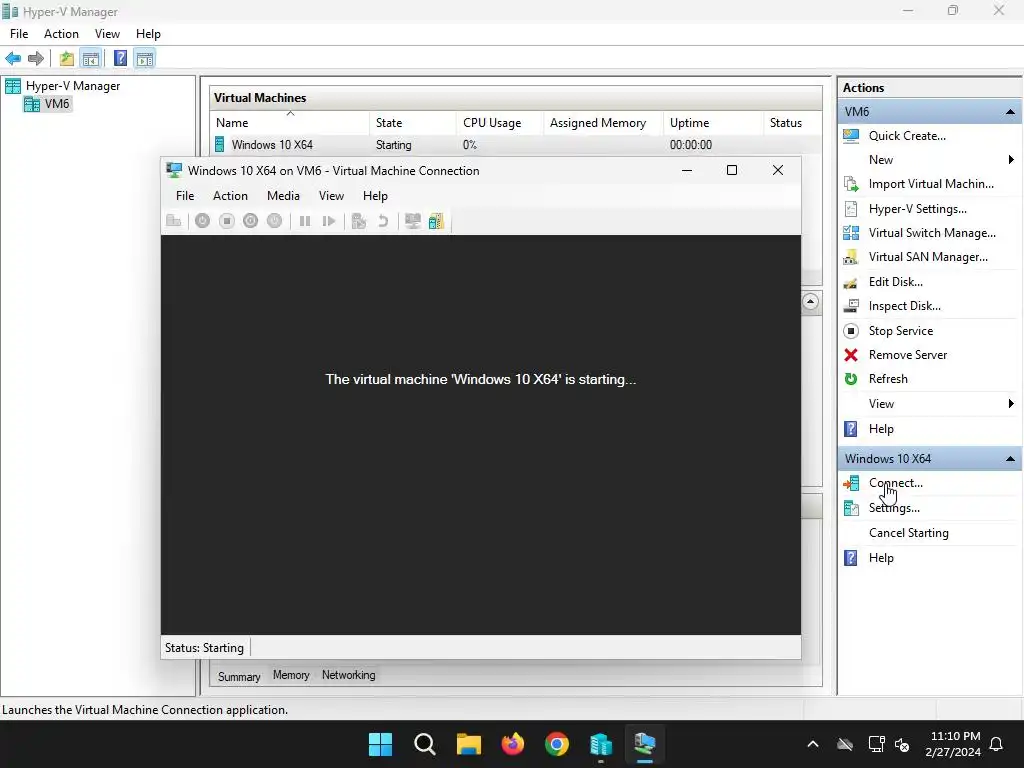The image size is (1024, 768).
Task: Toggle the Show/Hide Action Pane toolbar icon
Action: pos(144,59)
